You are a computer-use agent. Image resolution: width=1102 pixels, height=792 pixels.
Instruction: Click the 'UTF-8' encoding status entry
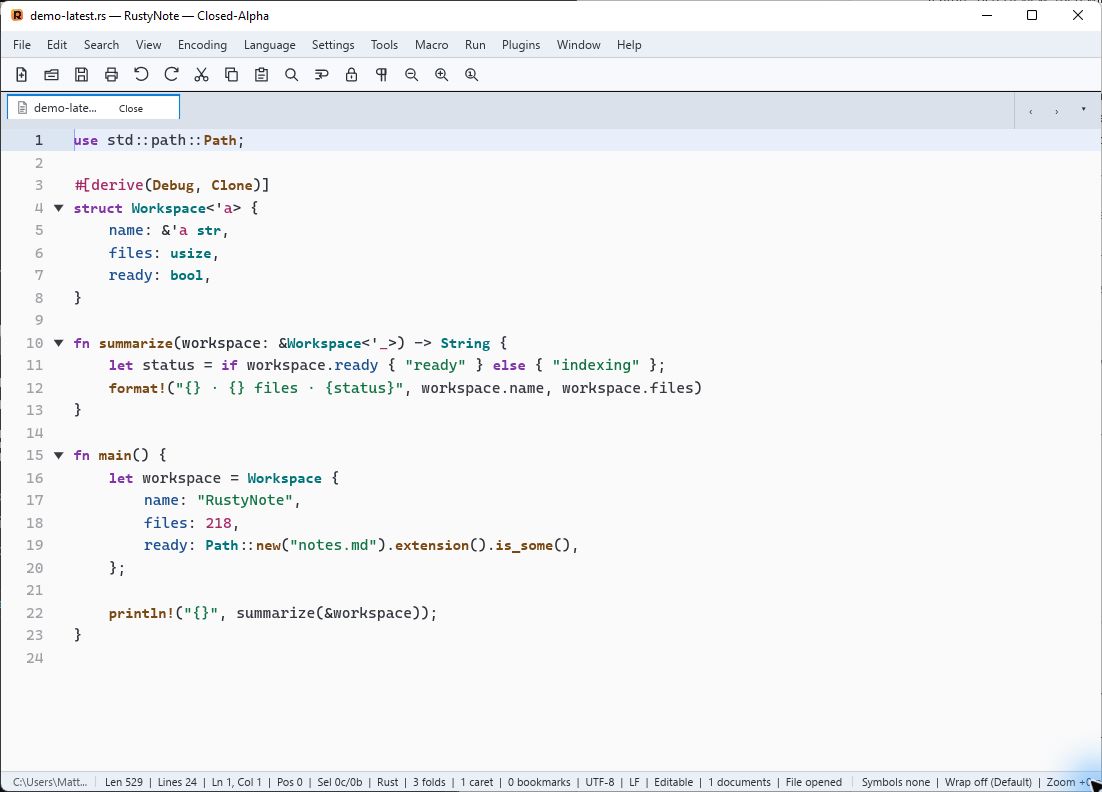(x=599, y=782)
